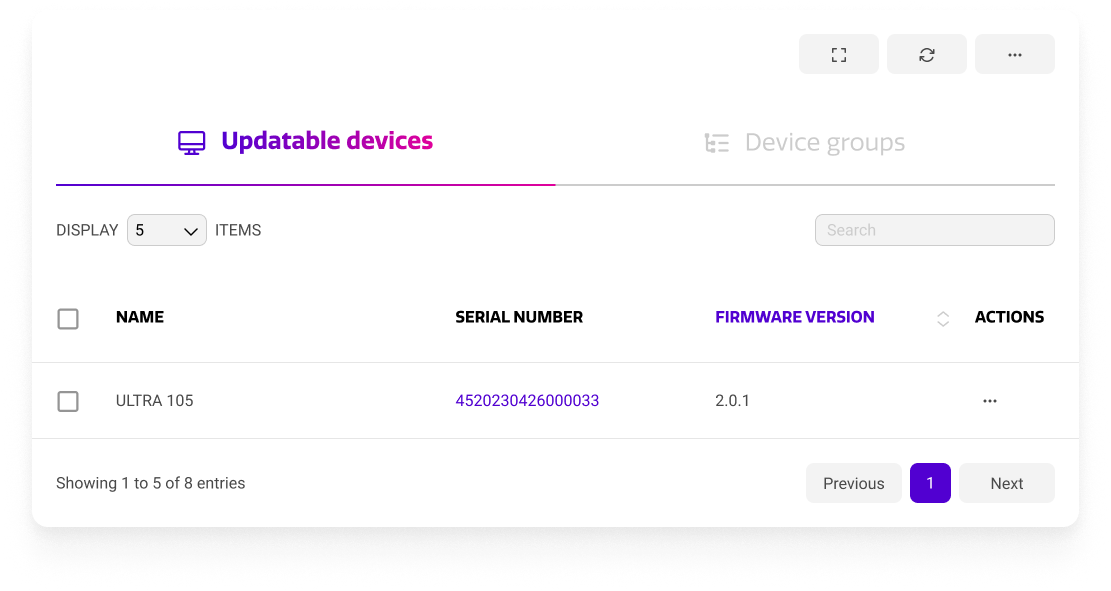Open the more options ellipsis menu
This screenshot has height=591, width=1111.
tap(1014, 54)
